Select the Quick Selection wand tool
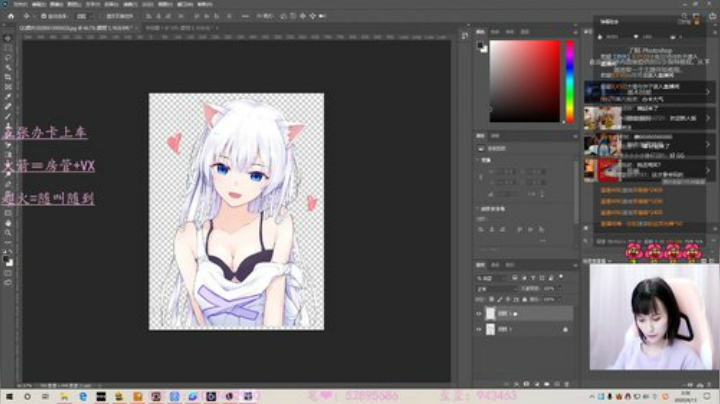 (x=8, y=67)
